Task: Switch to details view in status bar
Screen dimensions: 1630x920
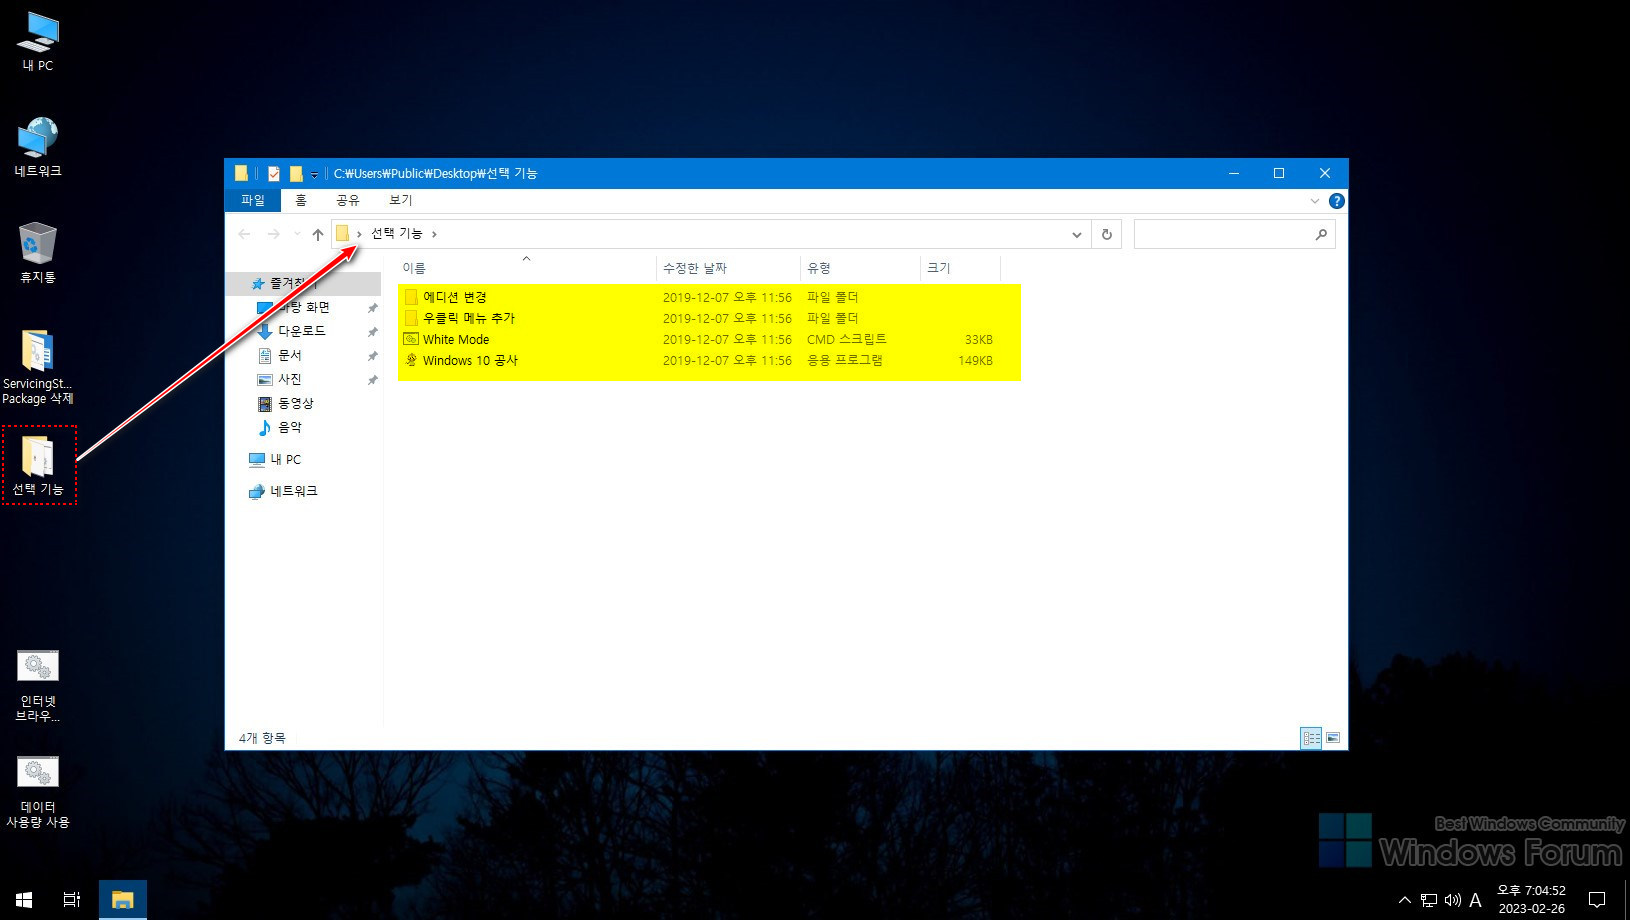Action: click(1311, 738)
